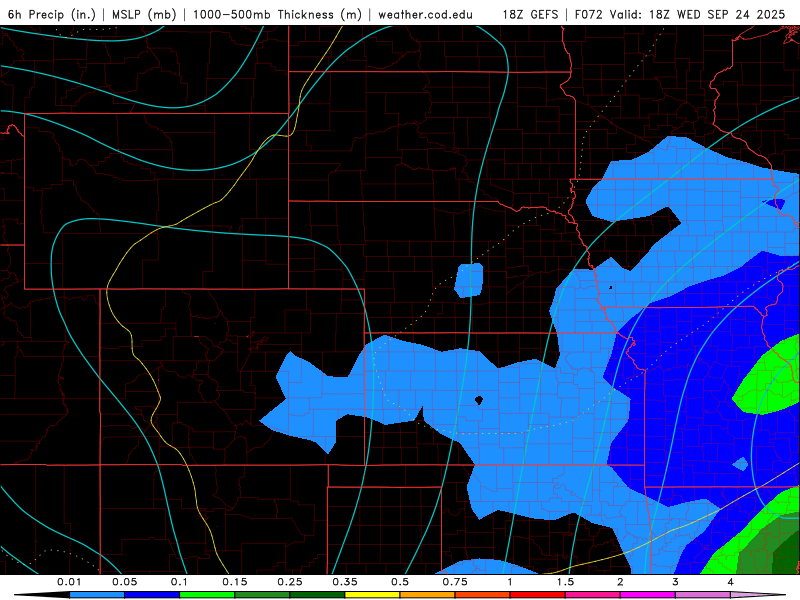Select the medium green 0.15 legend swatch
This screenshot has width=800, height=600.
click(x=262, y=595)
